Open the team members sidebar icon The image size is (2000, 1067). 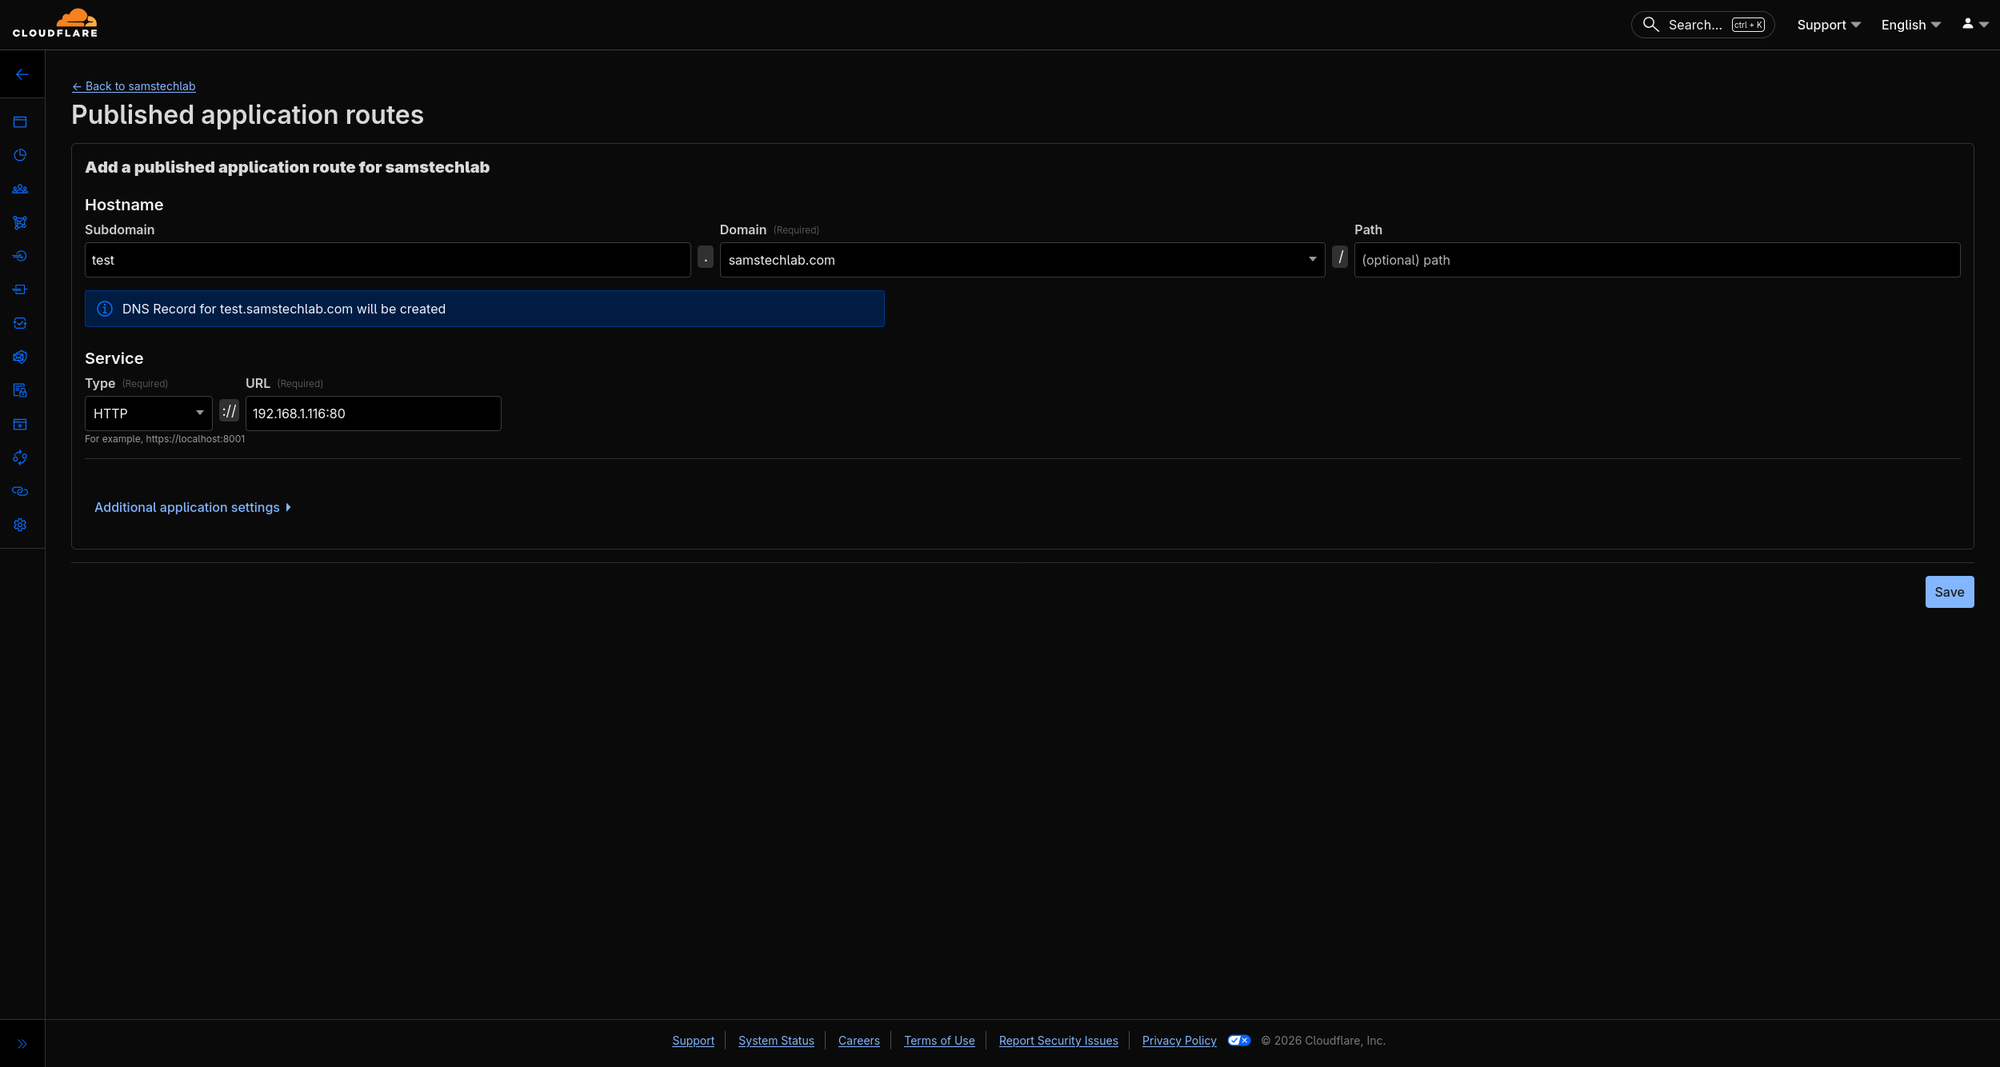tap(20, 189)
